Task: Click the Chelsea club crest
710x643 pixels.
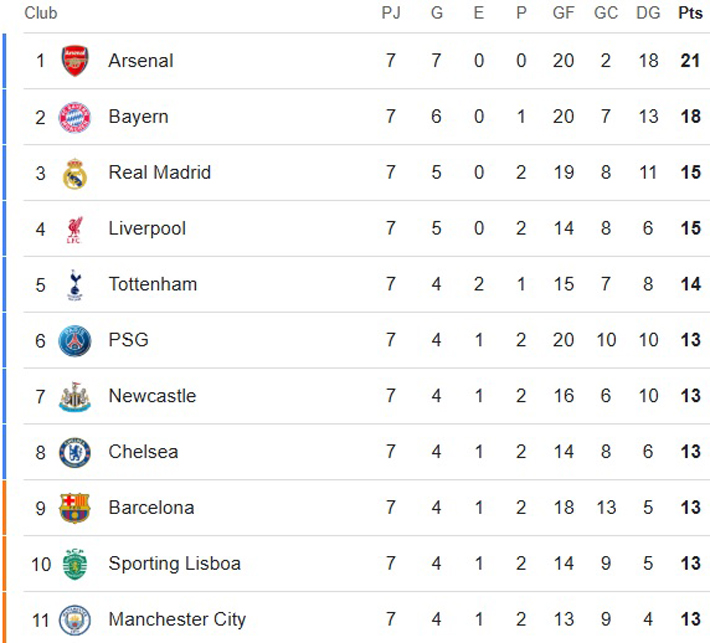Action: click(x=75, y=452)
